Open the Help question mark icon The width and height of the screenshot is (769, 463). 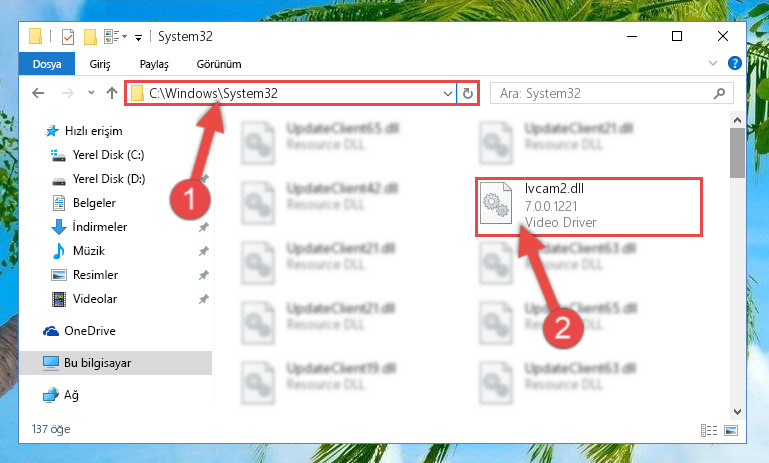(734, 63)
